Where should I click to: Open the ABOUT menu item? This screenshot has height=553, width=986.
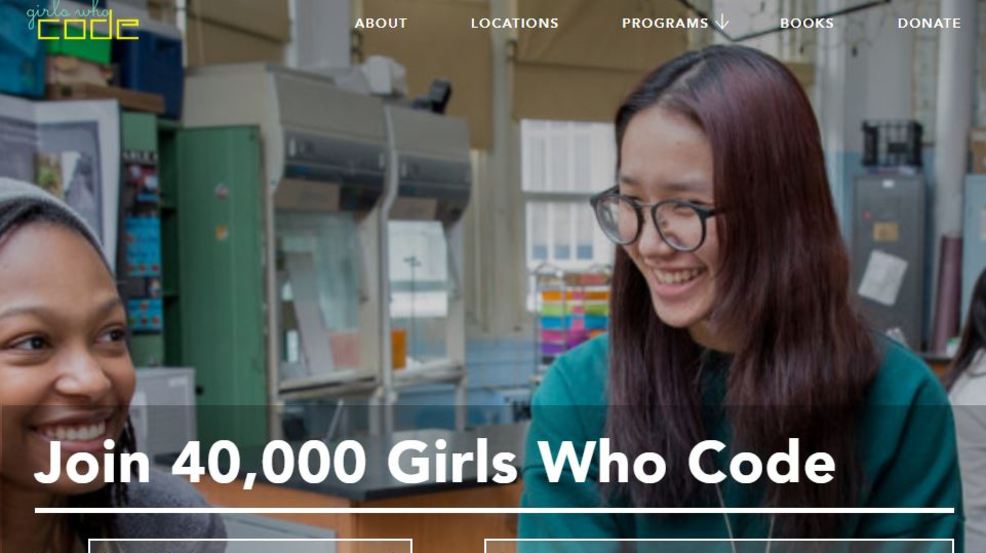[x=380, y=23]
